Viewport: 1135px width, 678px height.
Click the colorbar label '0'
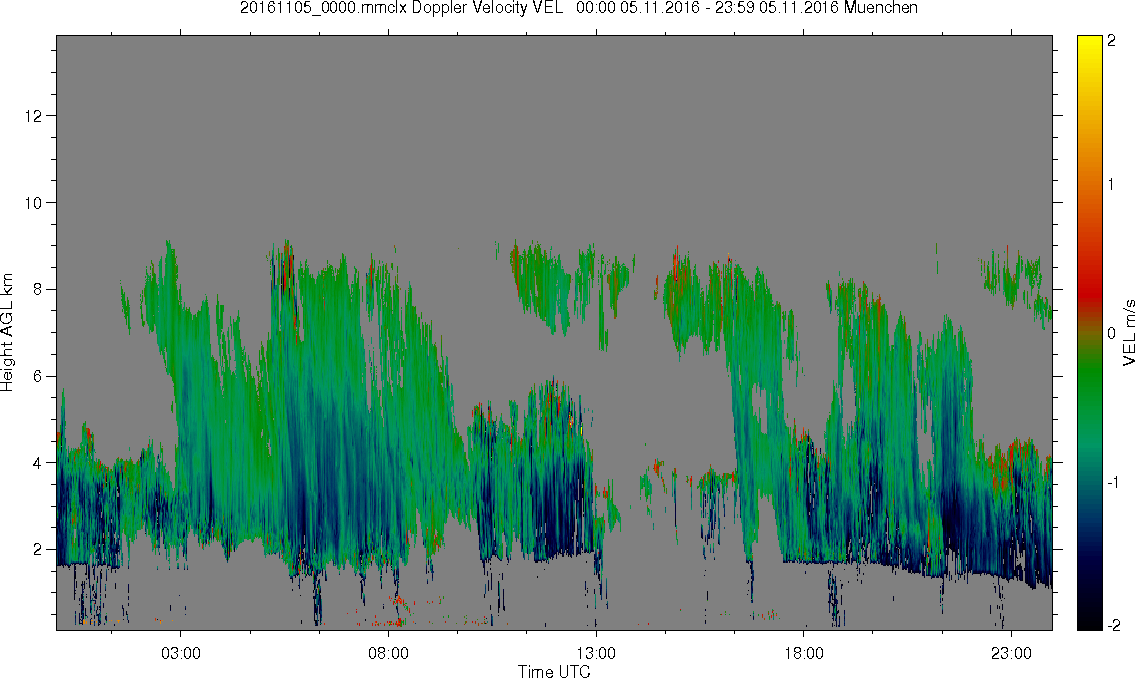point(1111,334)
